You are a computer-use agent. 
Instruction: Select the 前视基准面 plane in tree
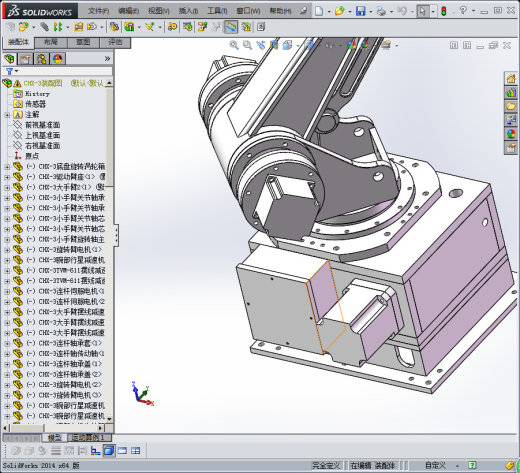(42, 125)
